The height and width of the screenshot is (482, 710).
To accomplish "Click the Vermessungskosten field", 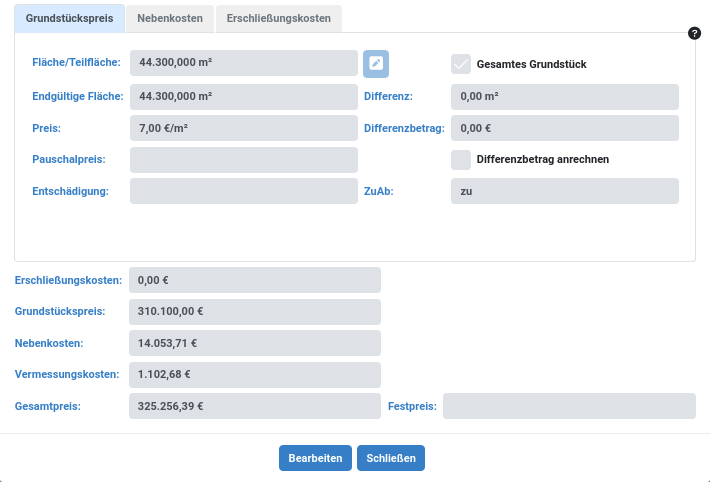I will click(255, 375).
